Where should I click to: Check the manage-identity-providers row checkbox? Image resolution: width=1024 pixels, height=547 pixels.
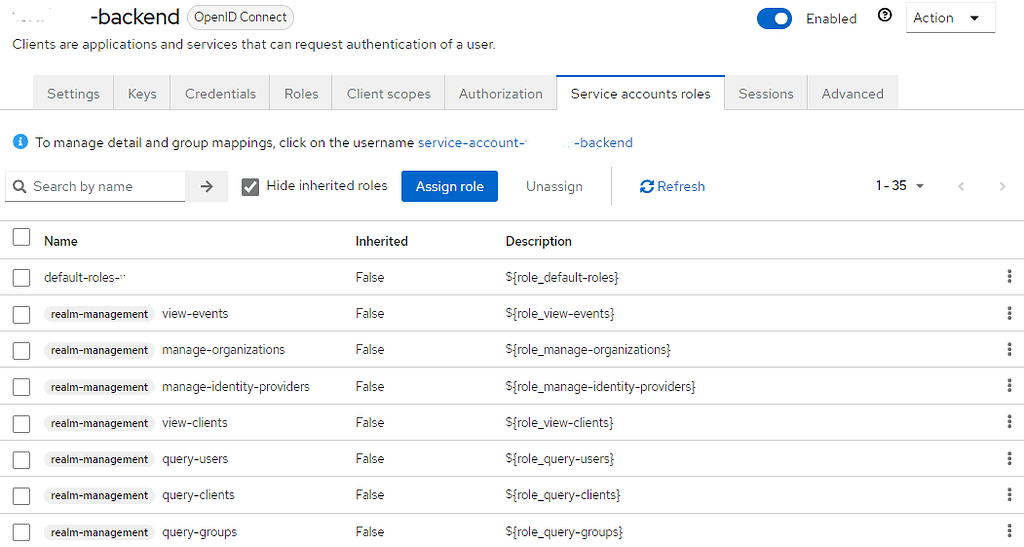coord(21,387)
